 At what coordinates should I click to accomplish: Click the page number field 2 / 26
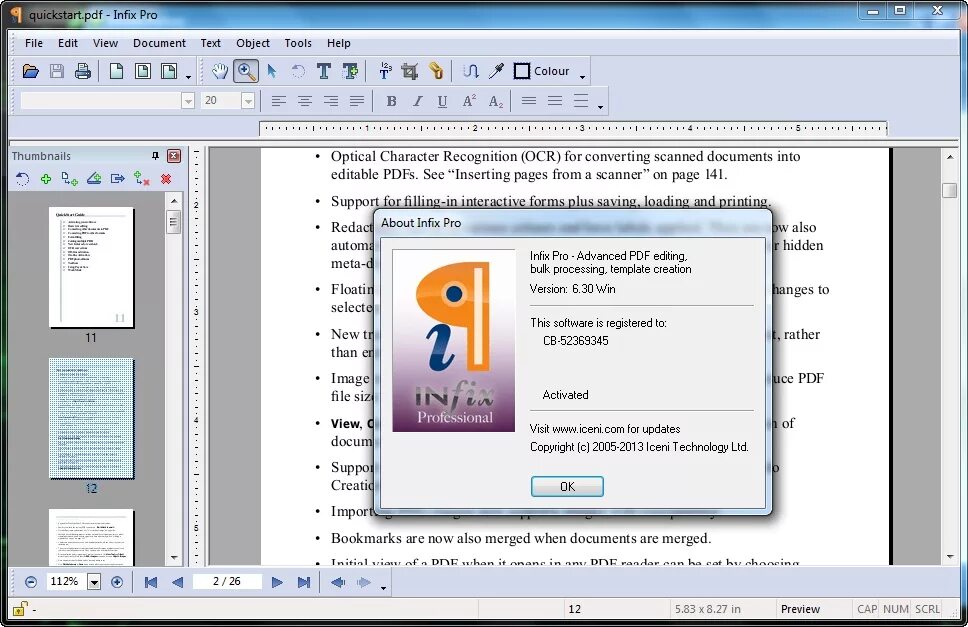pyautogui.click(x=227, y=581)
